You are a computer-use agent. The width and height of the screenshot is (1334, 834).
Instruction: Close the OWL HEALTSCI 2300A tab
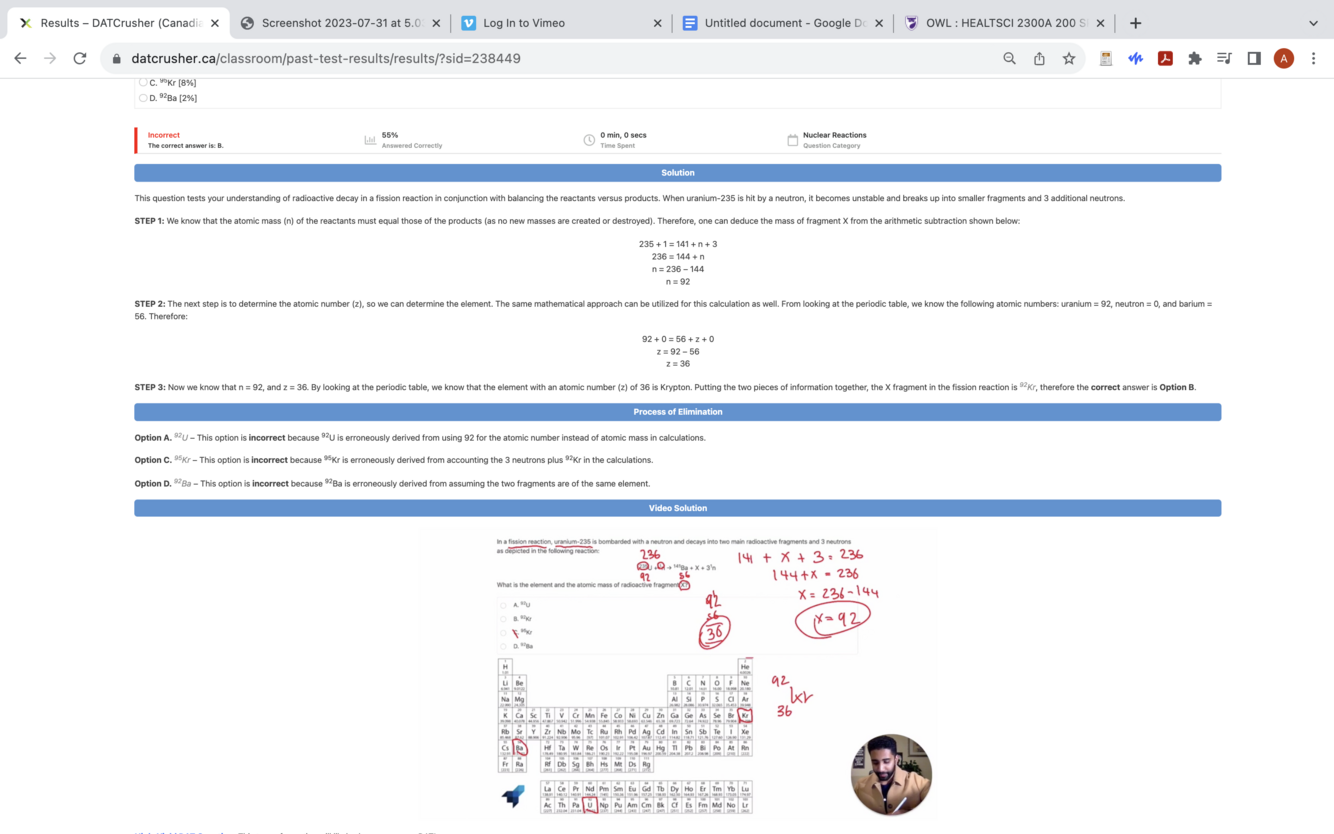pos(1100,23)
